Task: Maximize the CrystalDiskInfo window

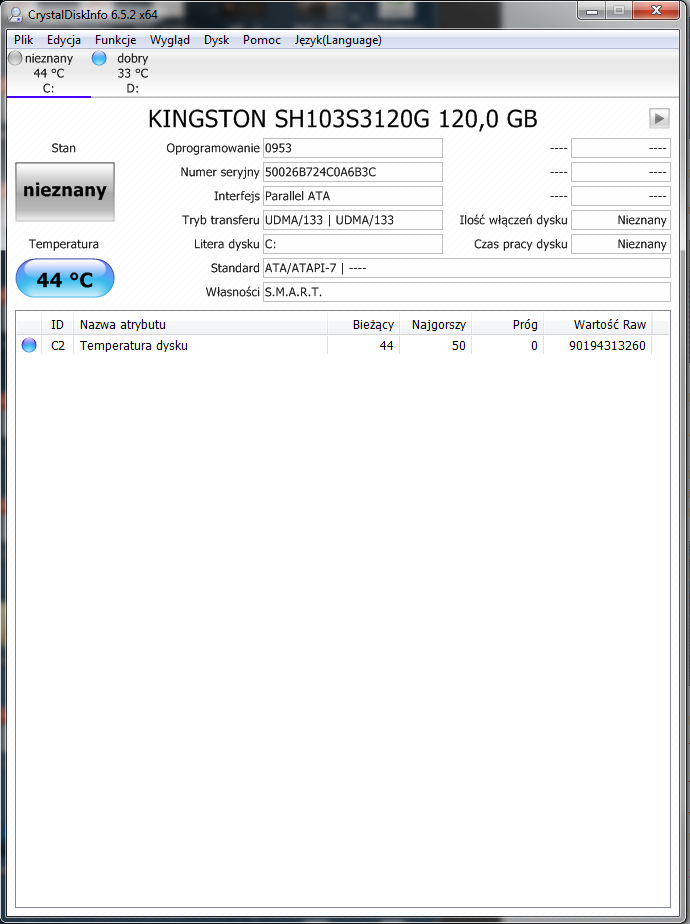Action: tap(619, 11)
